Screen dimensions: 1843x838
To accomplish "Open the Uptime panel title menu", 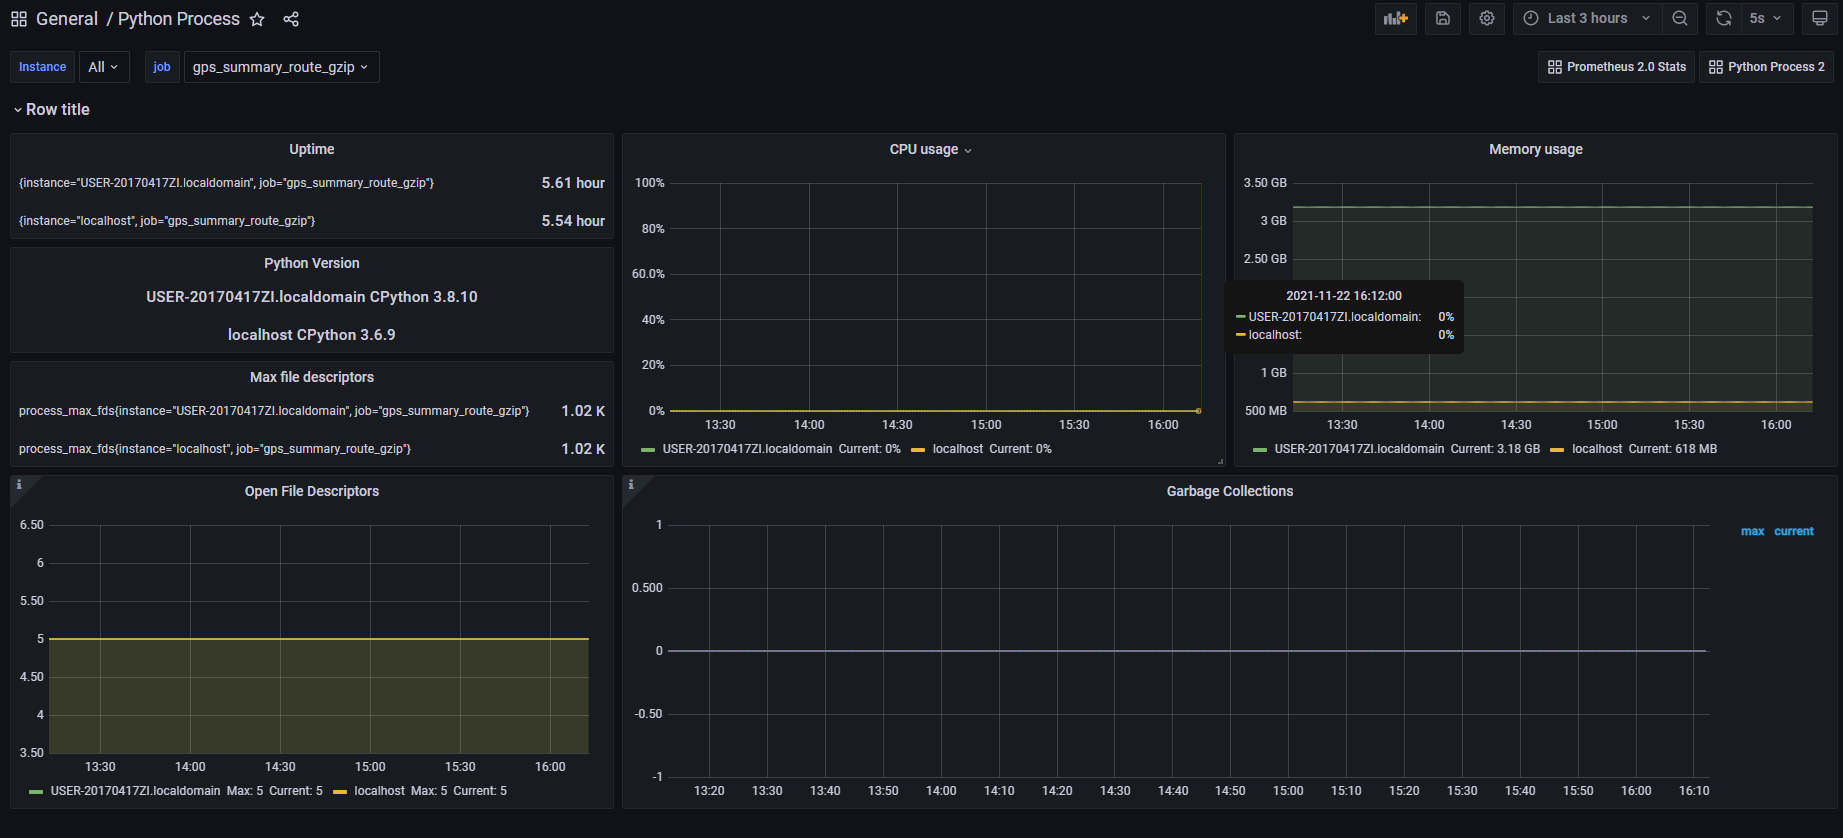I will tap(312, 149).
